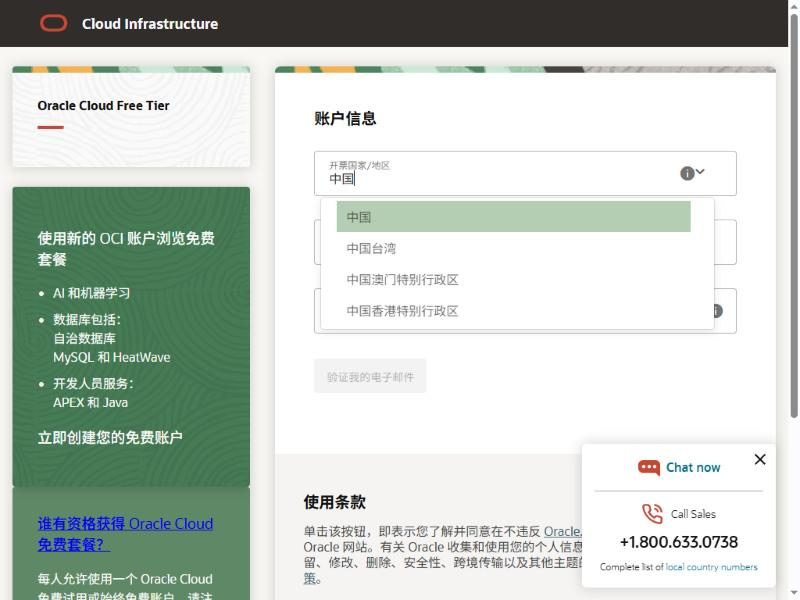Choose 中国香港特别行政区 option
The width and height of the screenshot is (800, 600).
tap(513, 311)
